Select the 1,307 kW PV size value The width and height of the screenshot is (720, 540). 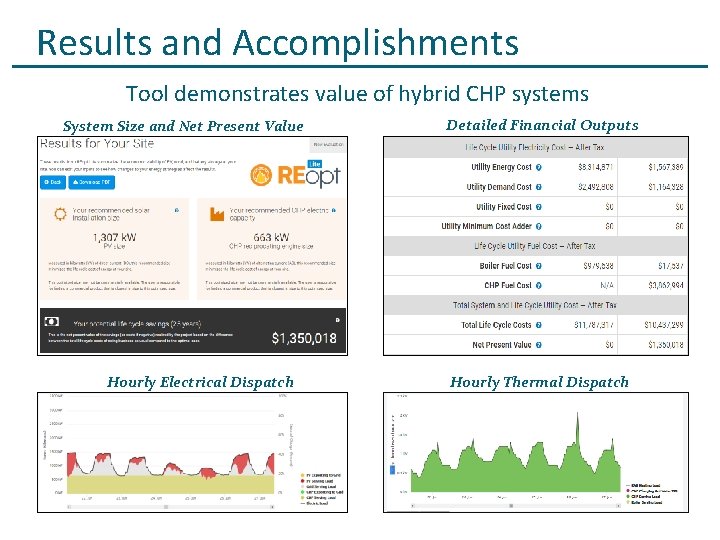114,237
